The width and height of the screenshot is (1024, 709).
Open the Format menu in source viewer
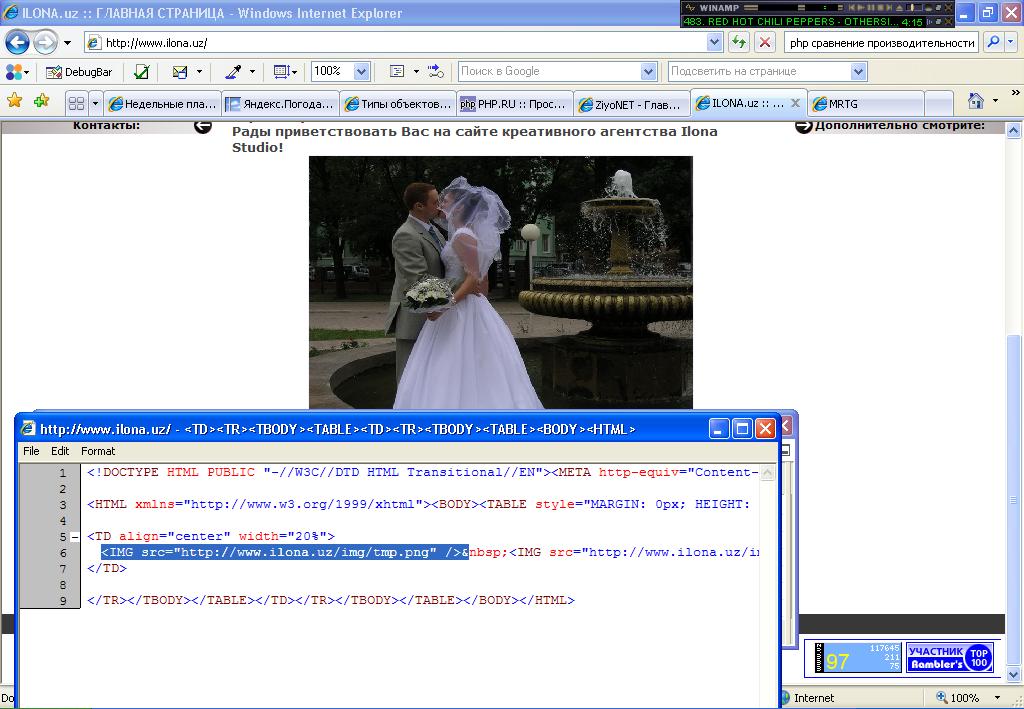pyautogui.click(x=98, y=451)
